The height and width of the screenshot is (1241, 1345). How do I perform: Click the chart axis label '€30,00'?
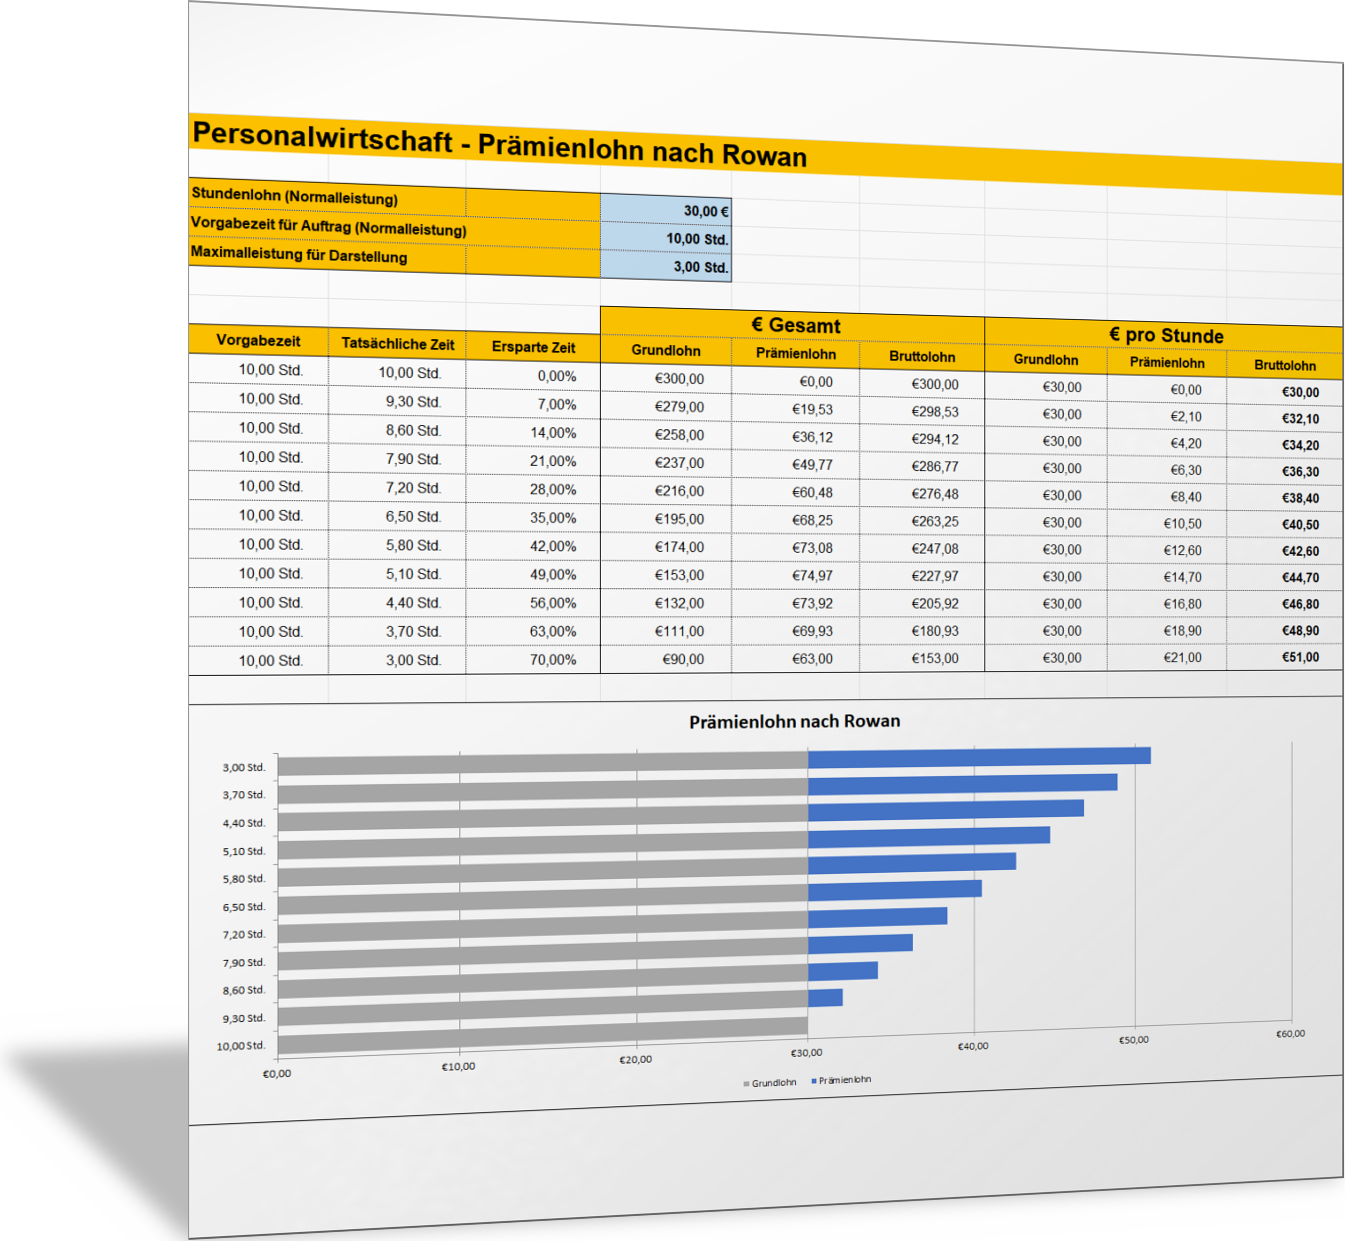pos(806,1053)
